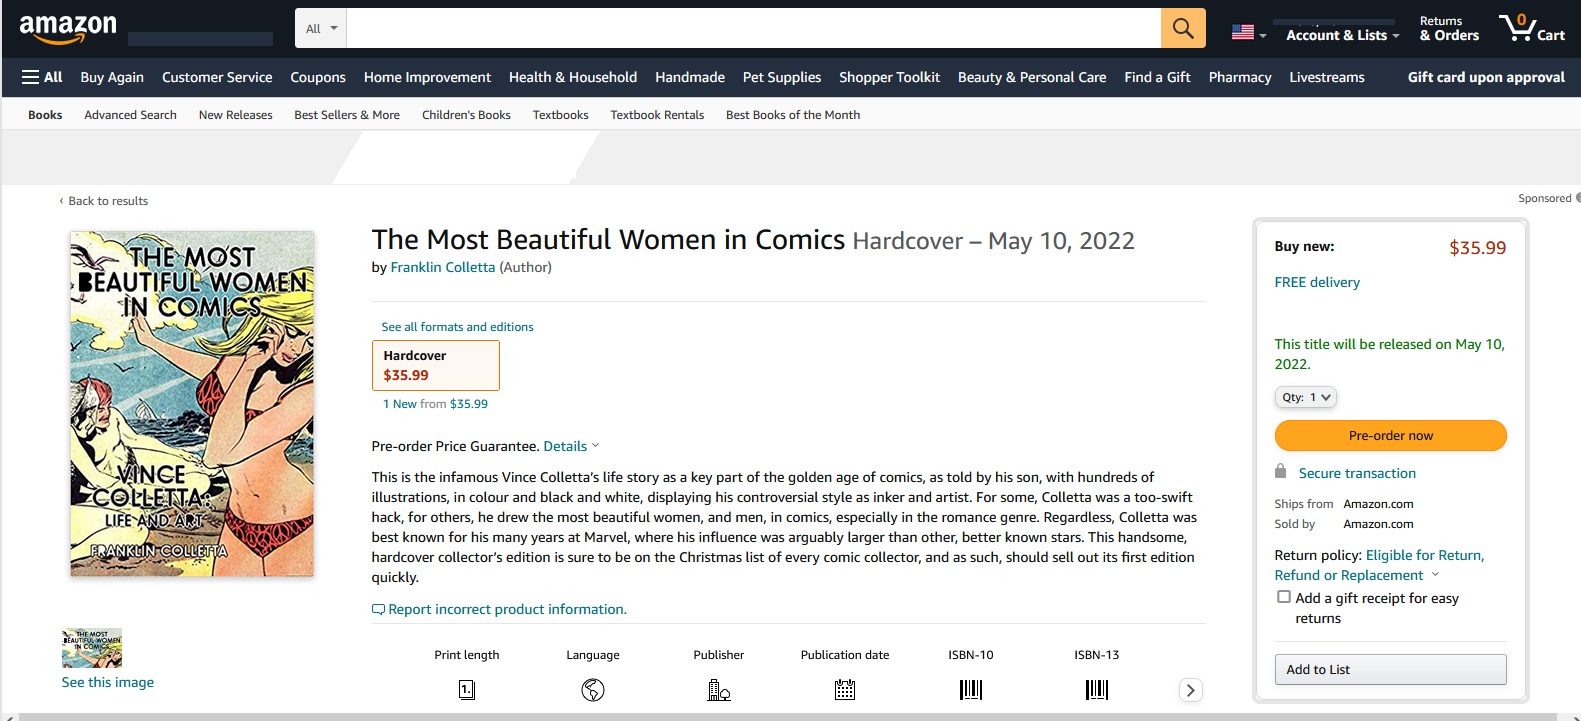This screenshot has width=1581, height=721.
Task: Click See this image link
Action: pyautogui.click(x=108, y=682)
